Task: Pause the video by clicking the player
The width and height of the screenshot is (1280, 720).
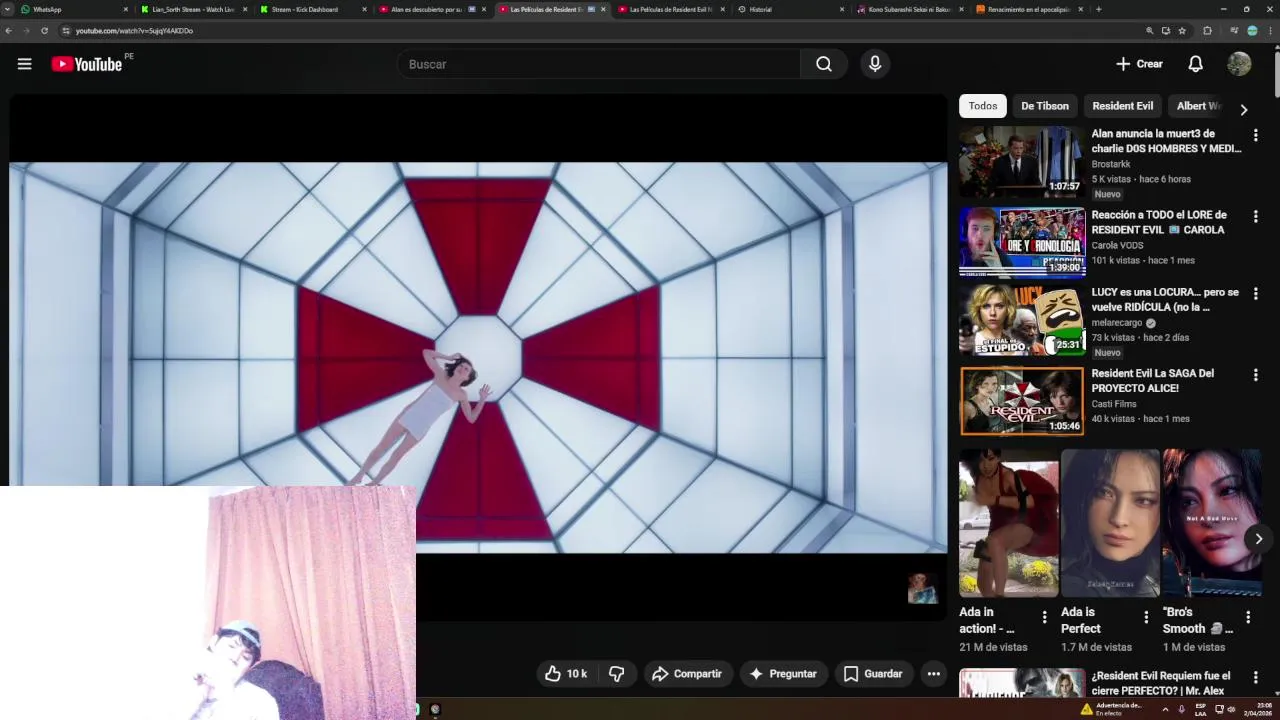Action: [x=478, y=357]
